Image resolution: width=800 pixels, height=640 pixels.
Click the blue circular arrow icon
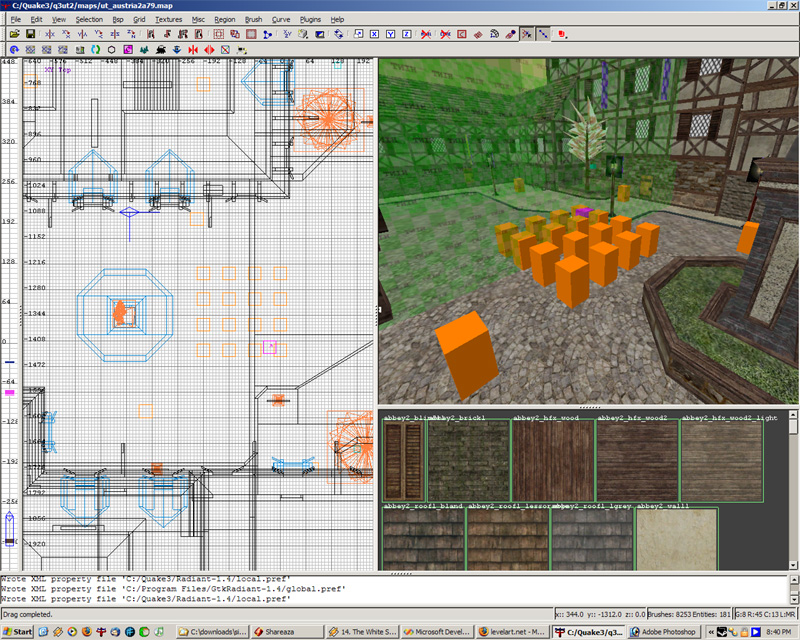[x=14, y=50]
